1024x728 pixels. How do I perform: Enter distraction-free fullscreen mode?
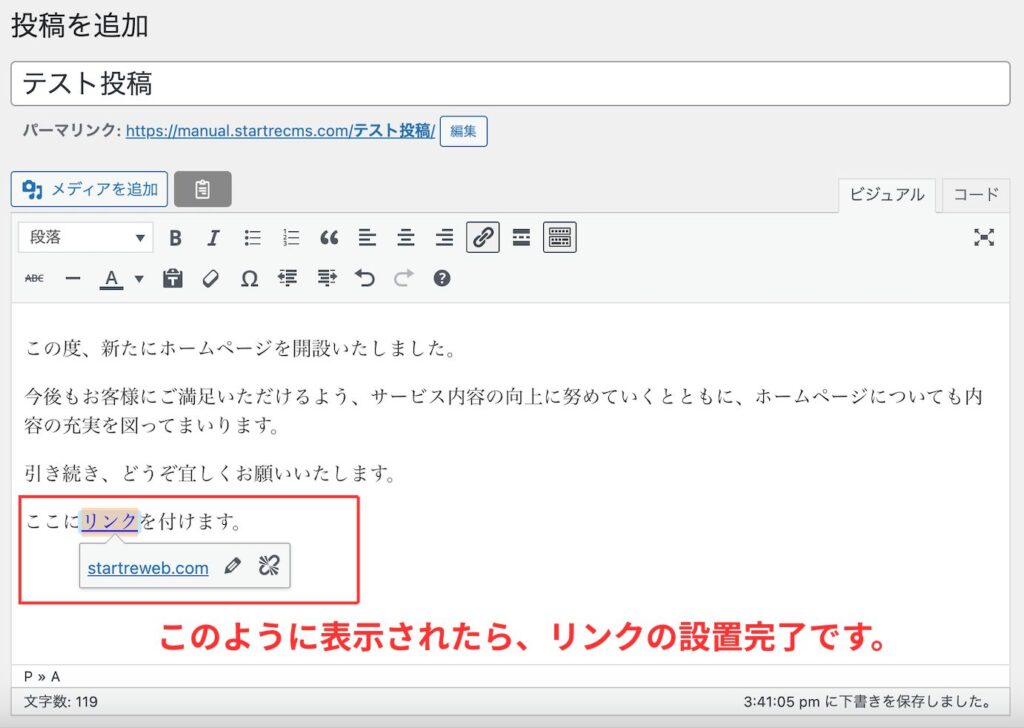coord(984,237)
